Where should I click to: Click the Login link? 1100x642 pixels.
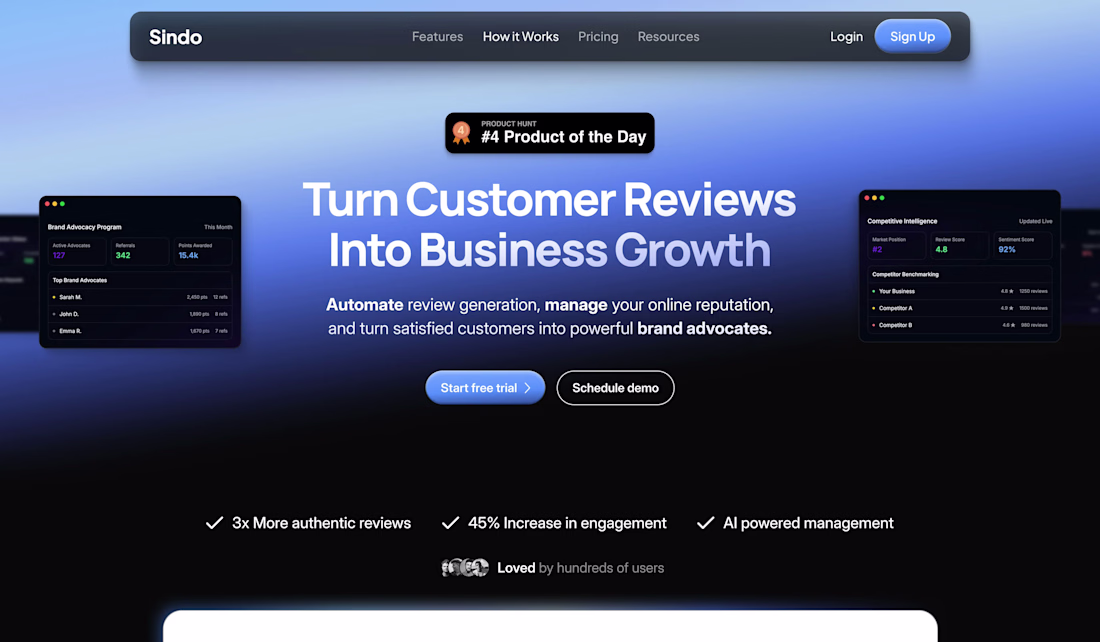point(846,36)
